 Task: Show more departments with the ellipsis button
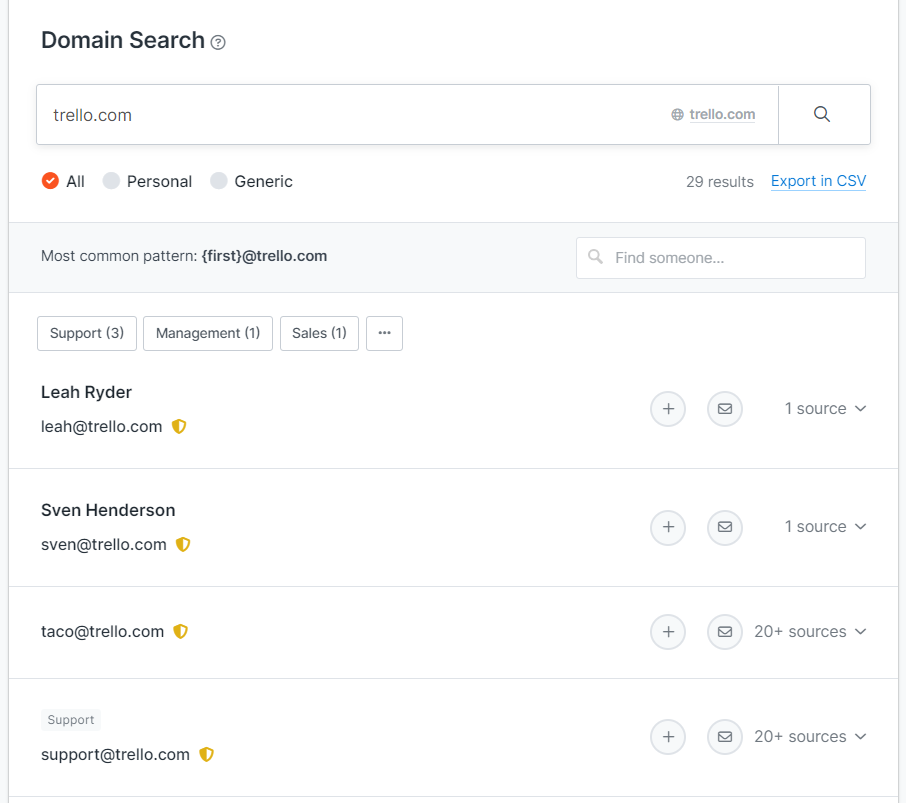(x=384, y=333)
